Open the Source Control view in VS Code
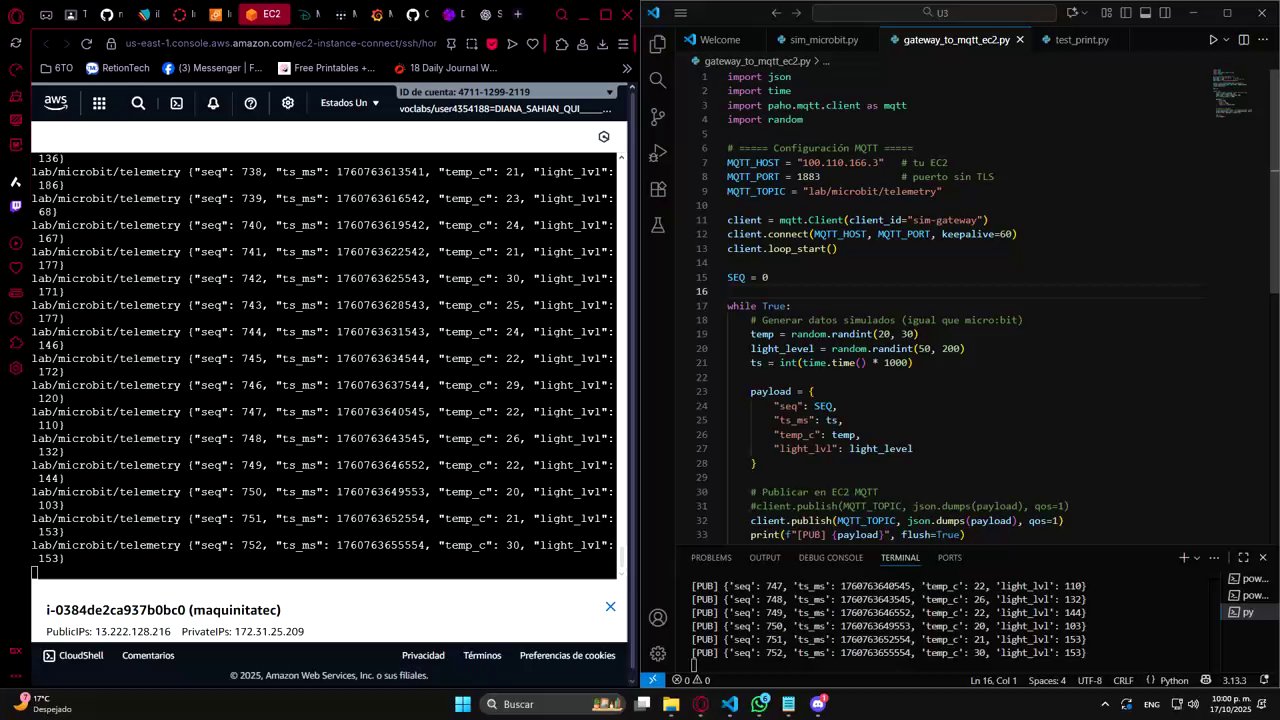The width and height of the screenshot is (1280, 720). point(658,117)
